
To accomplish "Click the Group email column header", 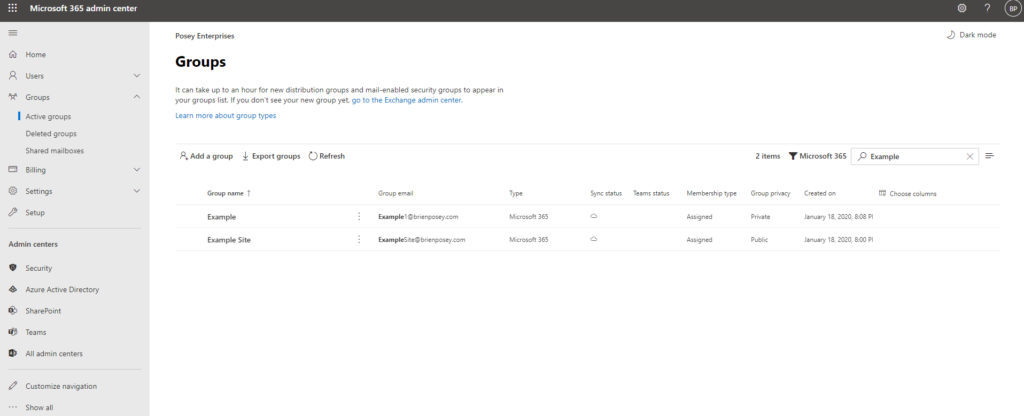I will point(395,193).
